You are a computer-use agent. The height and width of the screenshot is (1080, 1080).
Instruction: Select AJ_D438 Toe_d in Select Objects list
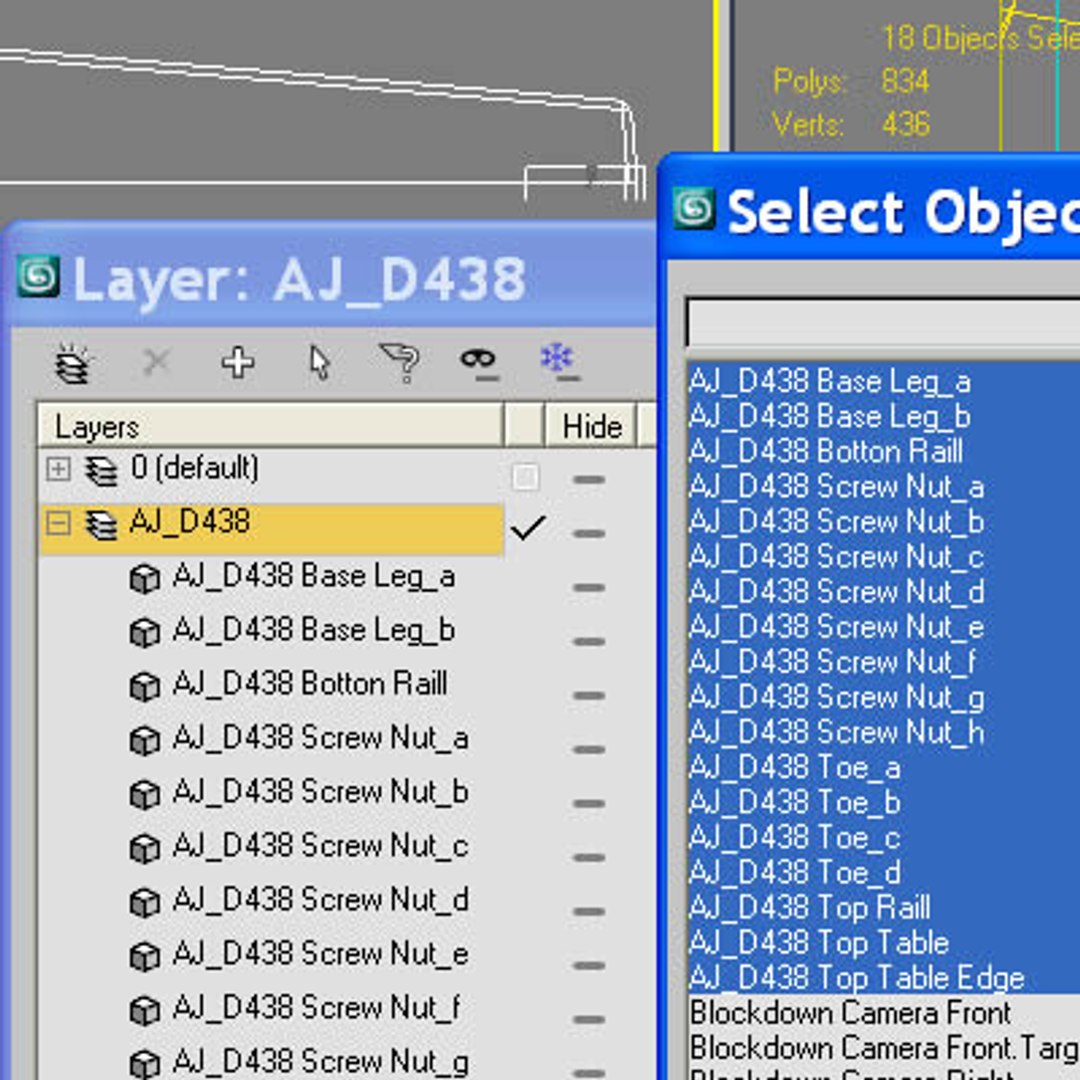pyautogui.click(x=795, y=872)
